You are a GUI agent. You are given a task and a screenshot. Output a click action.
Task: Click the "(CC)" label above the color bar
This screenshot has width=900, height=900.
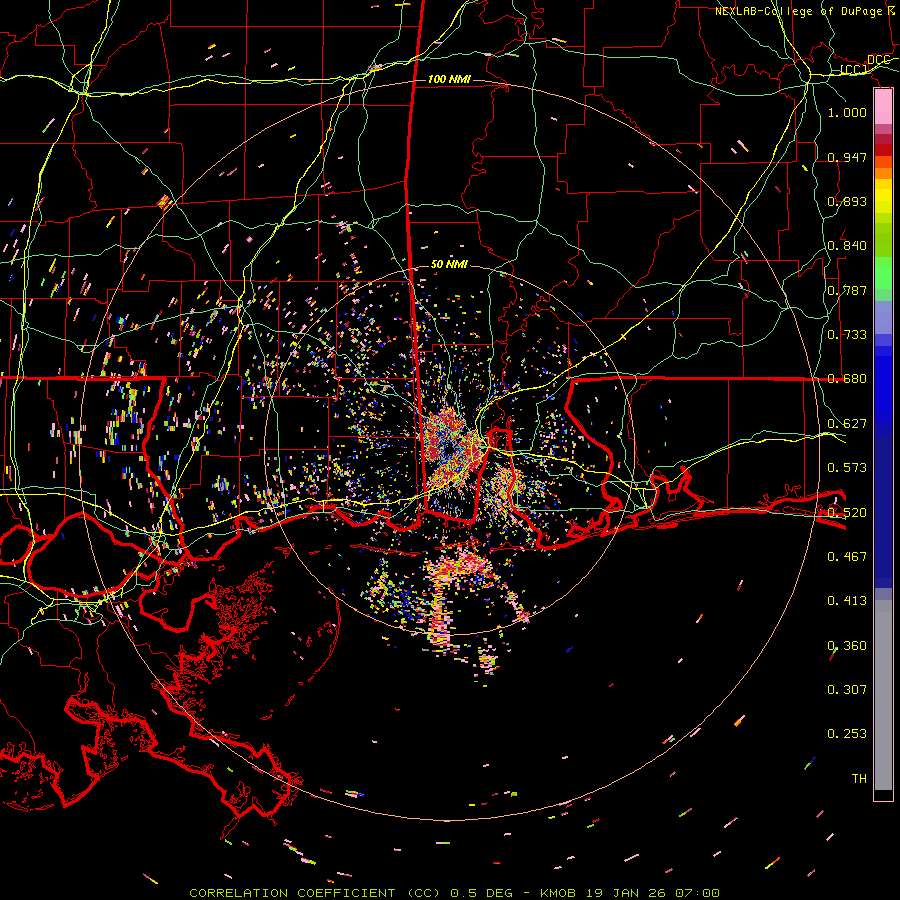tap(853, 70)
